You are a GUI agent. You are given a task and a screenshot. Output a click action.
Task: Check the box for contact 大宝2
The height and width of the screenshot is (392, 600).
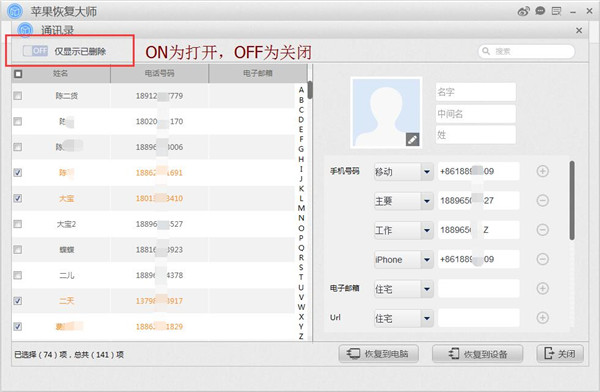(x=18, y=224)
